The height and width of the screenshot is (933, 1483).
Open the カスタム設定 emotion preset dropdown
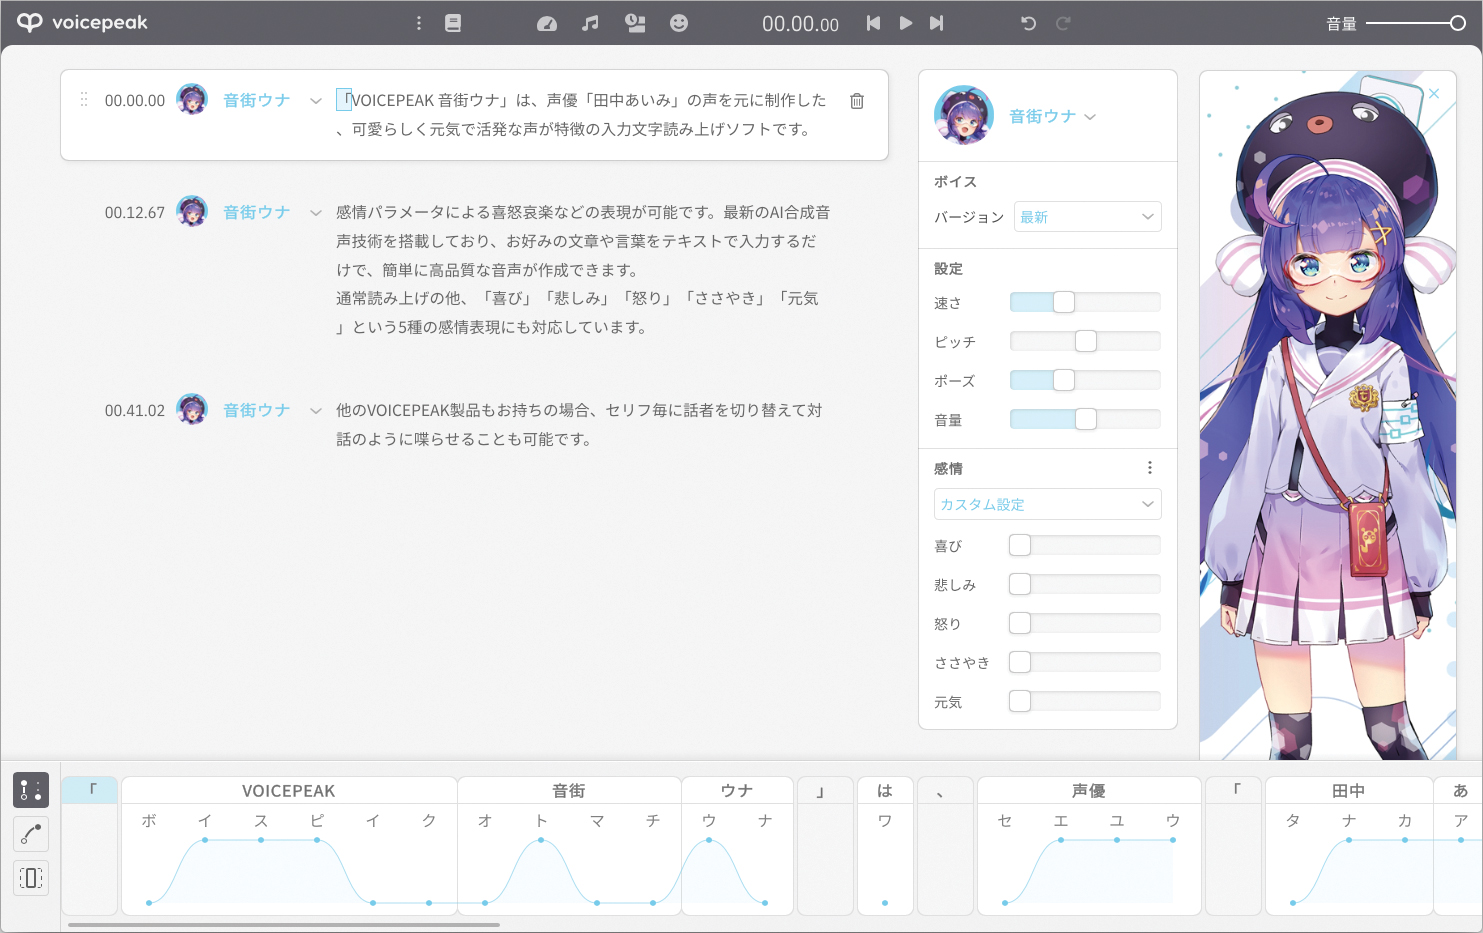pos(1048,504)
